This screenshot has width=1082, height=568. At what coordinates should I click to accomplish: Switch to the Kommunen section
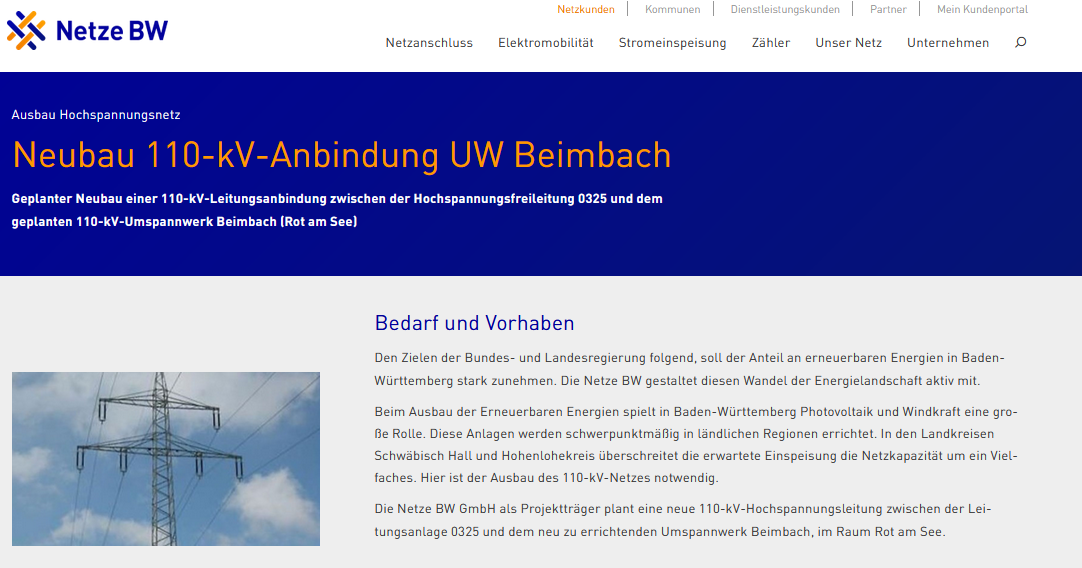click(672, 10)
